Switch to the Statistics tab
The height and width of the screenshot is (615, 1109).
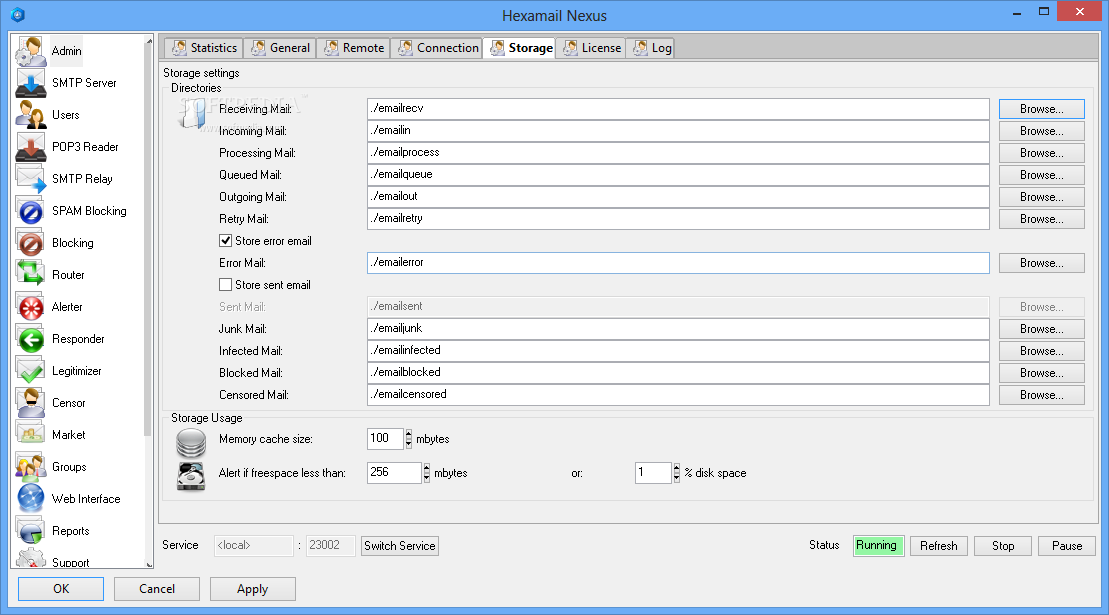coord(204,48)
